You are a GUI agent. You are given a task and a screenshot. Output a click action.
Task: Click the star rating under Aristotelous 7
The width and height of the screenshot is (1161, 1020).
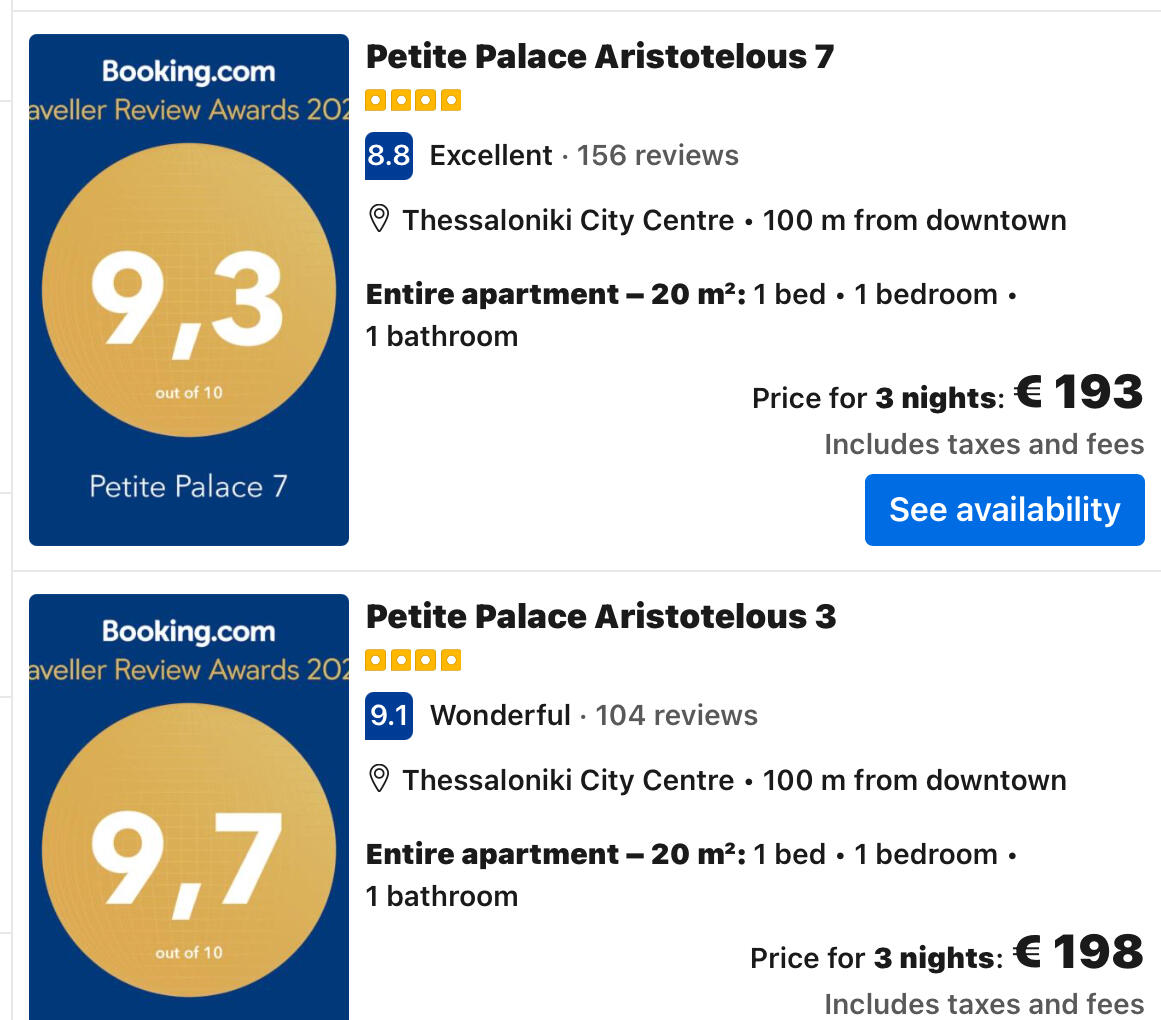click(413, 100)
